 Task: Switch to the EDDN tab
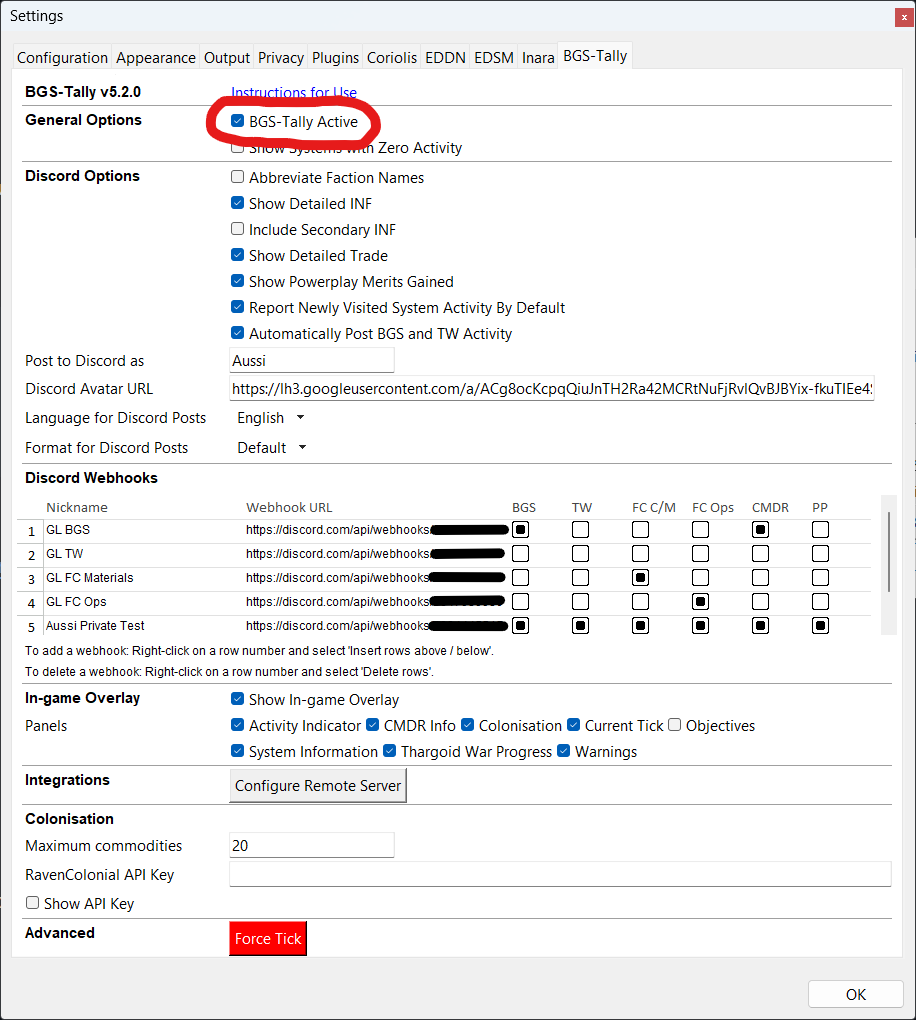pos(445,58)
